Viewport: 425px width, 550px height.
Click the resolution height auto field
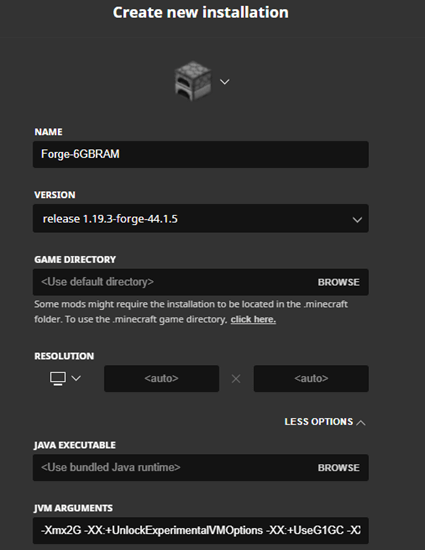tap(311, 378)
